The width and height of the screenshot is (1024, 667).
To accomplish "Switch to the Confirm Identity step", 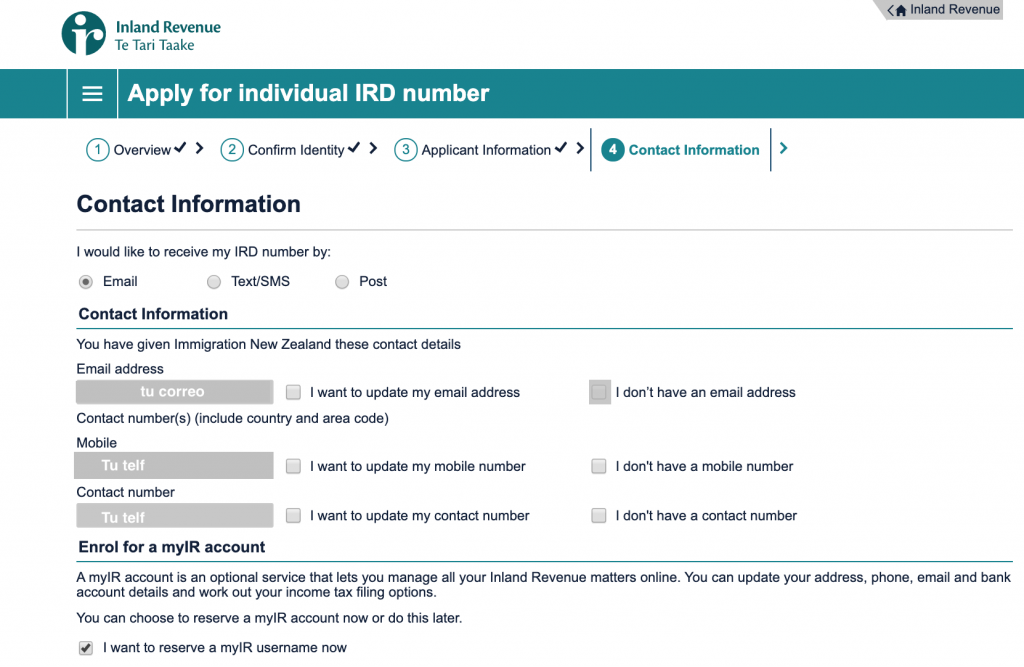I will click(x=296, y=150).
